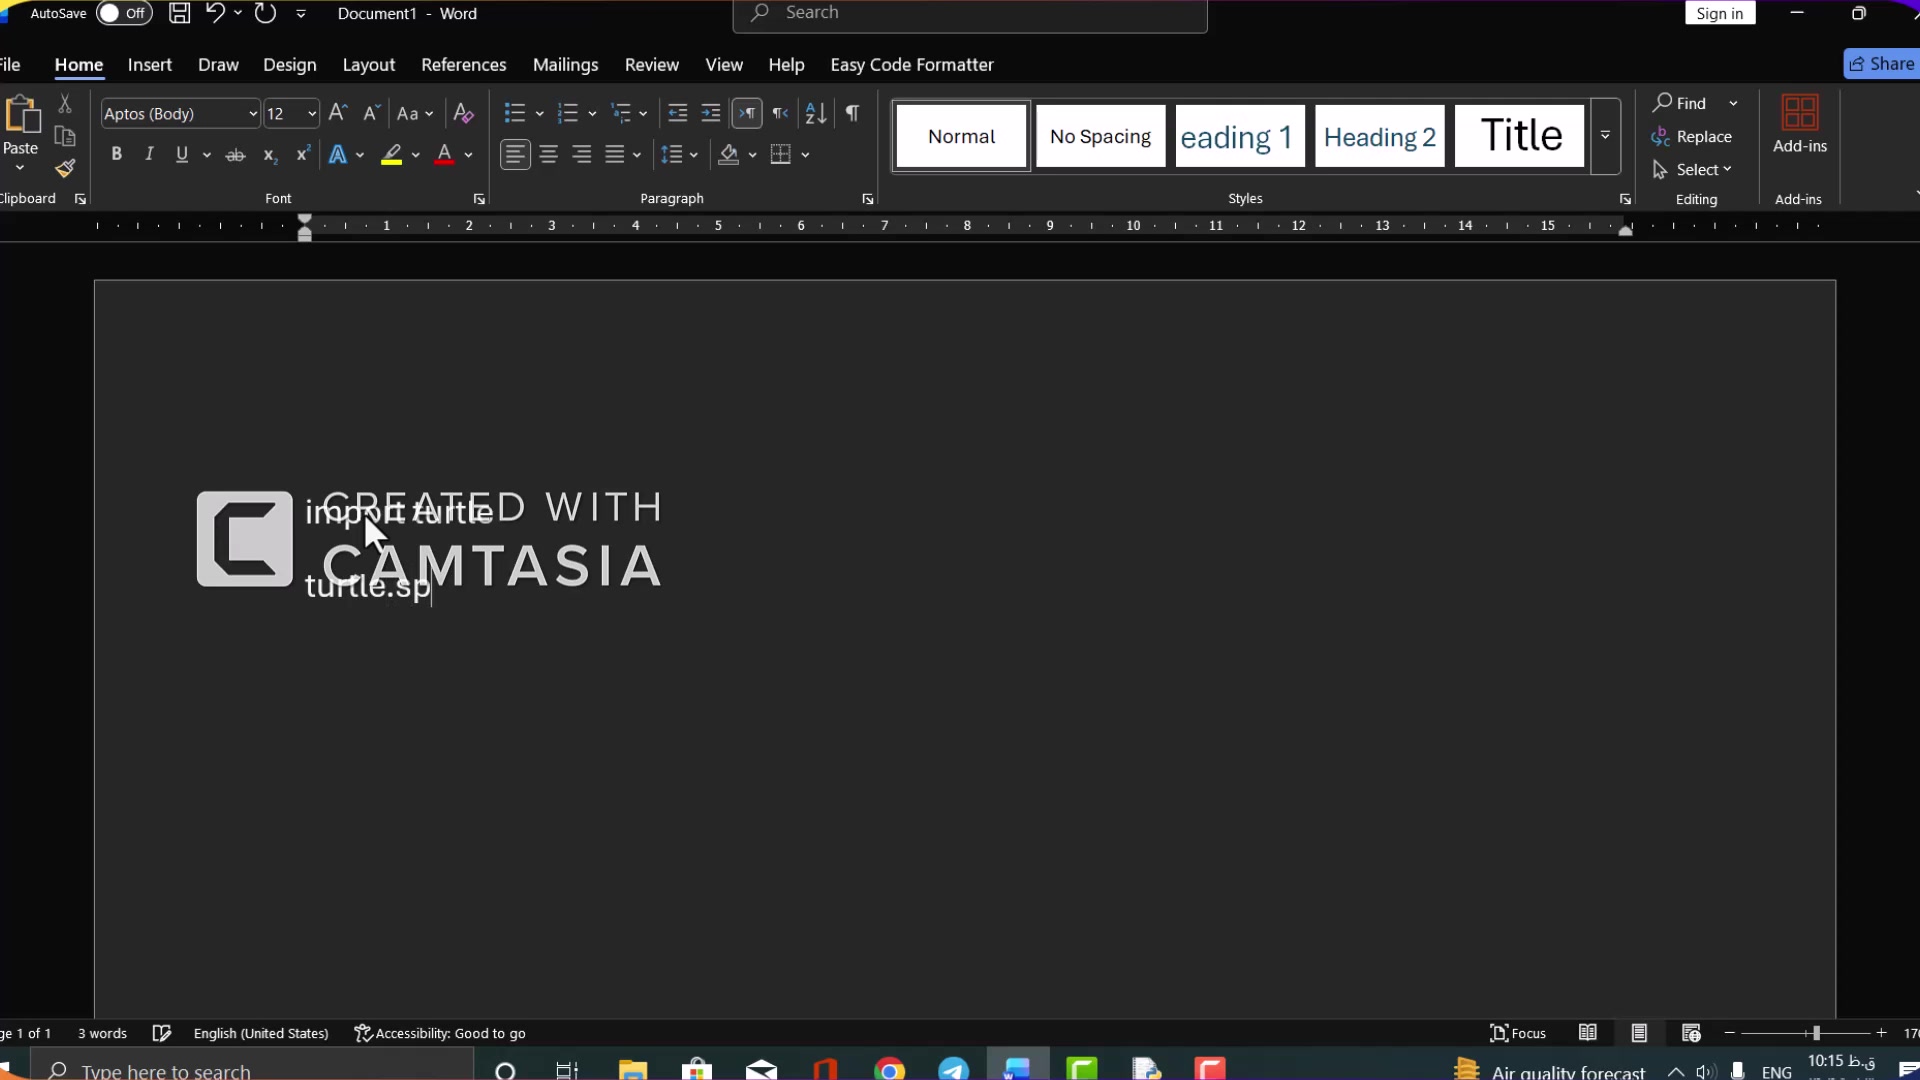1920x1080 pixels.
Task: Open the font name dropdown
Action: click(252, 114)
